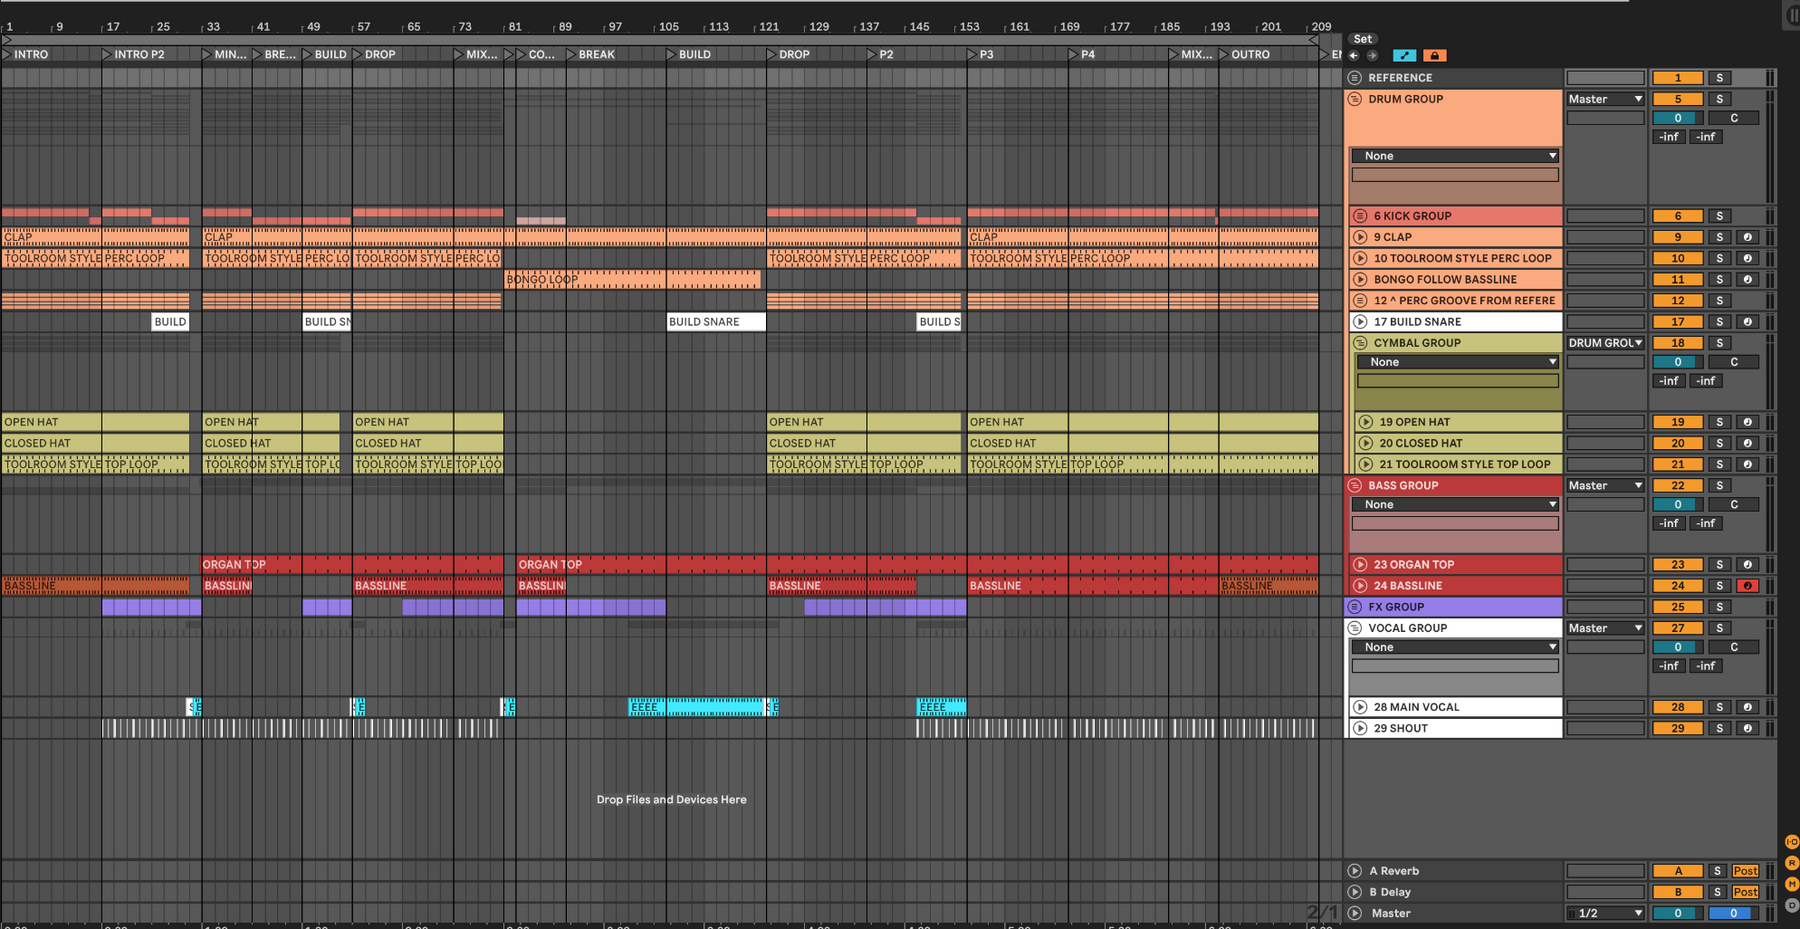The width and height of the screenshot is (1800, 929).
Task: Deactivate track 23 ORGAN TOP
Action: pyautogui.click(x=1678, y=565)
